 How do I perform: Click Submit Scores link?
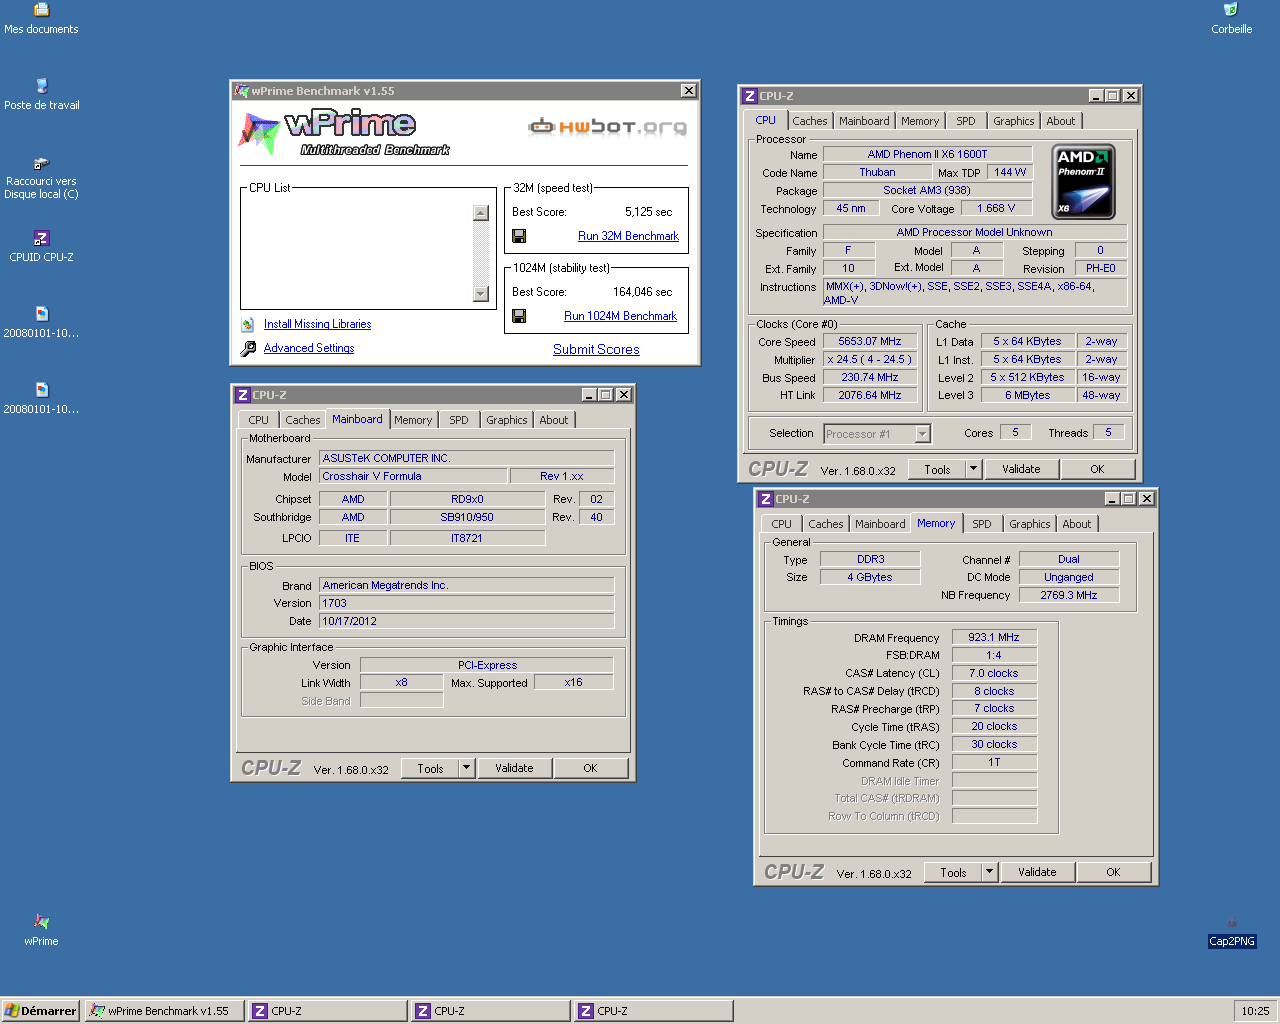(x=596, y=349)
